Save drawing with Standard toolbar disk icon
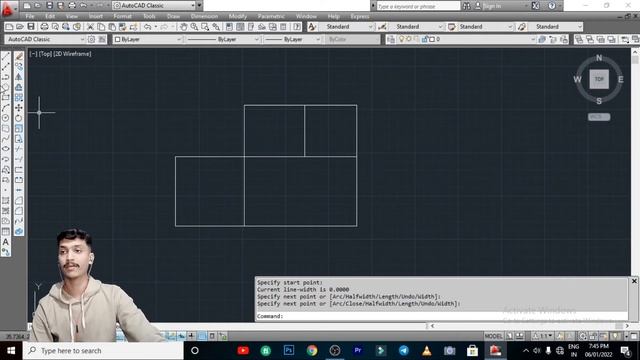The height and width of the screenshot is (360, 640). pyautogui.click(x=31, y=27)
